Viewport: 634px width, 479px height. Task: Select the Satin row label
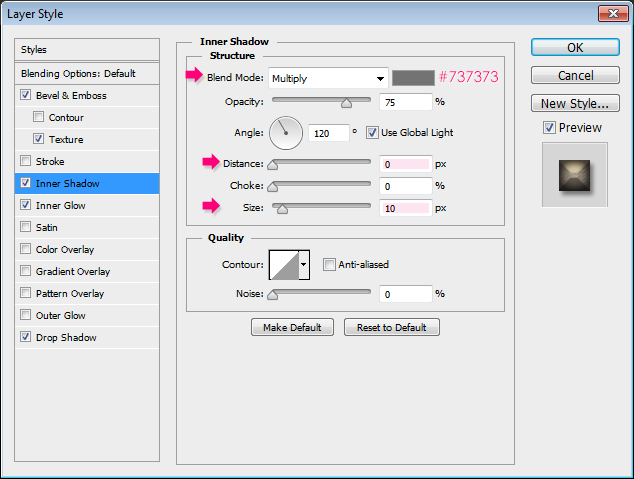click(x=46, y=228)
